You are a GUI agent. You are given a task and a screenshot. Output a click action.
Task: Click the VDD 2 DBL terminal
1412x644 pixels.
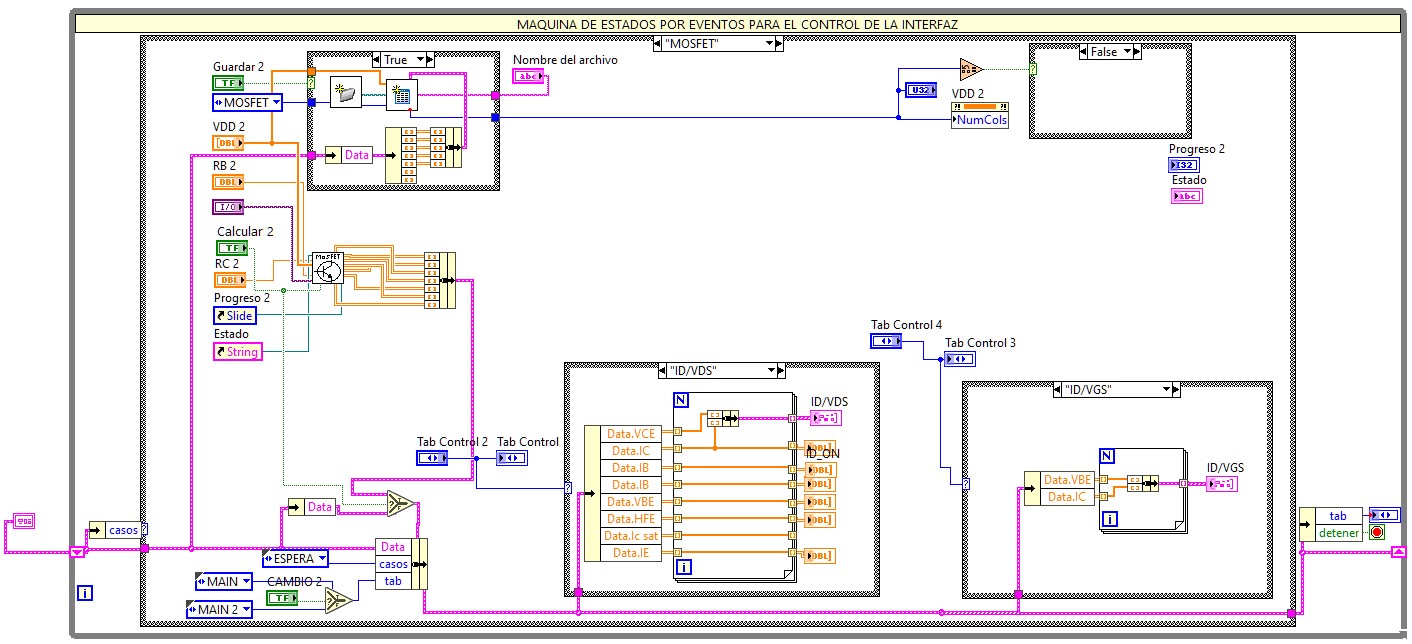(228, 143)
